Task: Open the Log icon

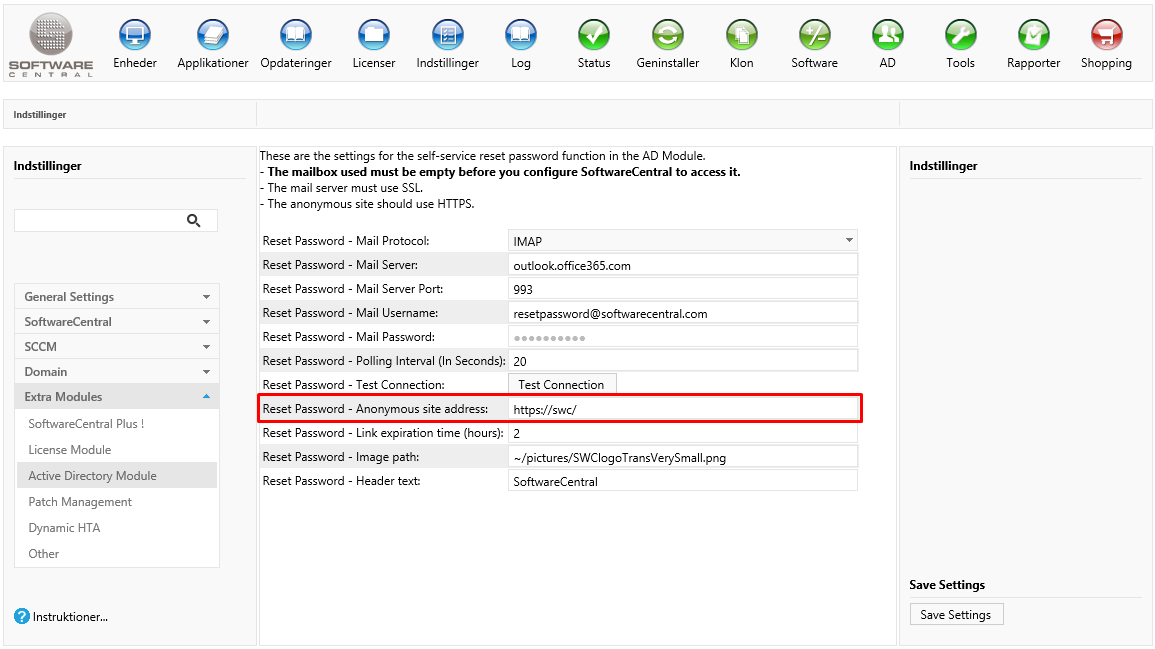Action: 521,36
